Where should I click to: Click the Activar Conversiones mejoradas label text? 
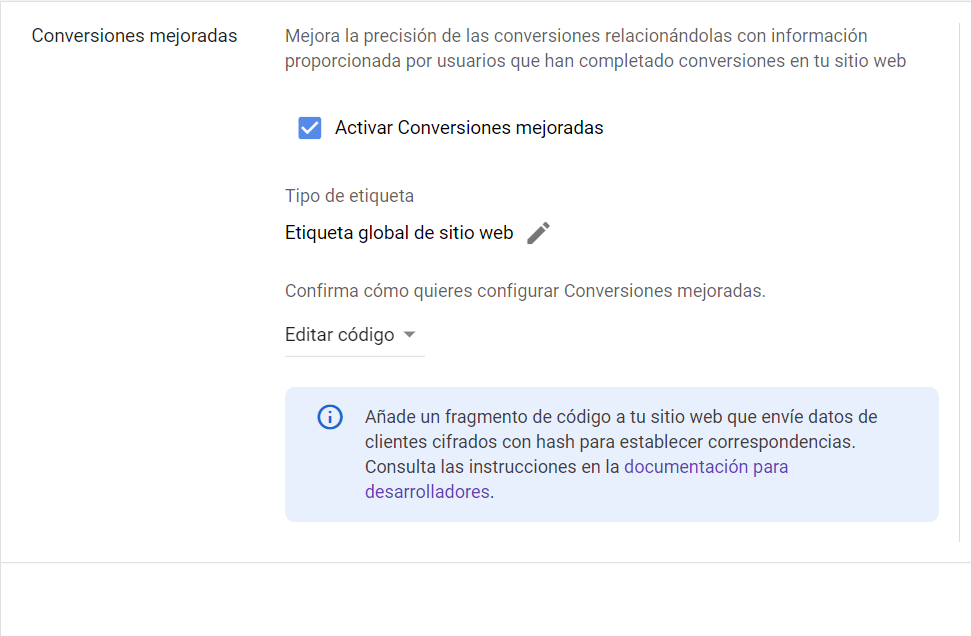pos(469,128)
